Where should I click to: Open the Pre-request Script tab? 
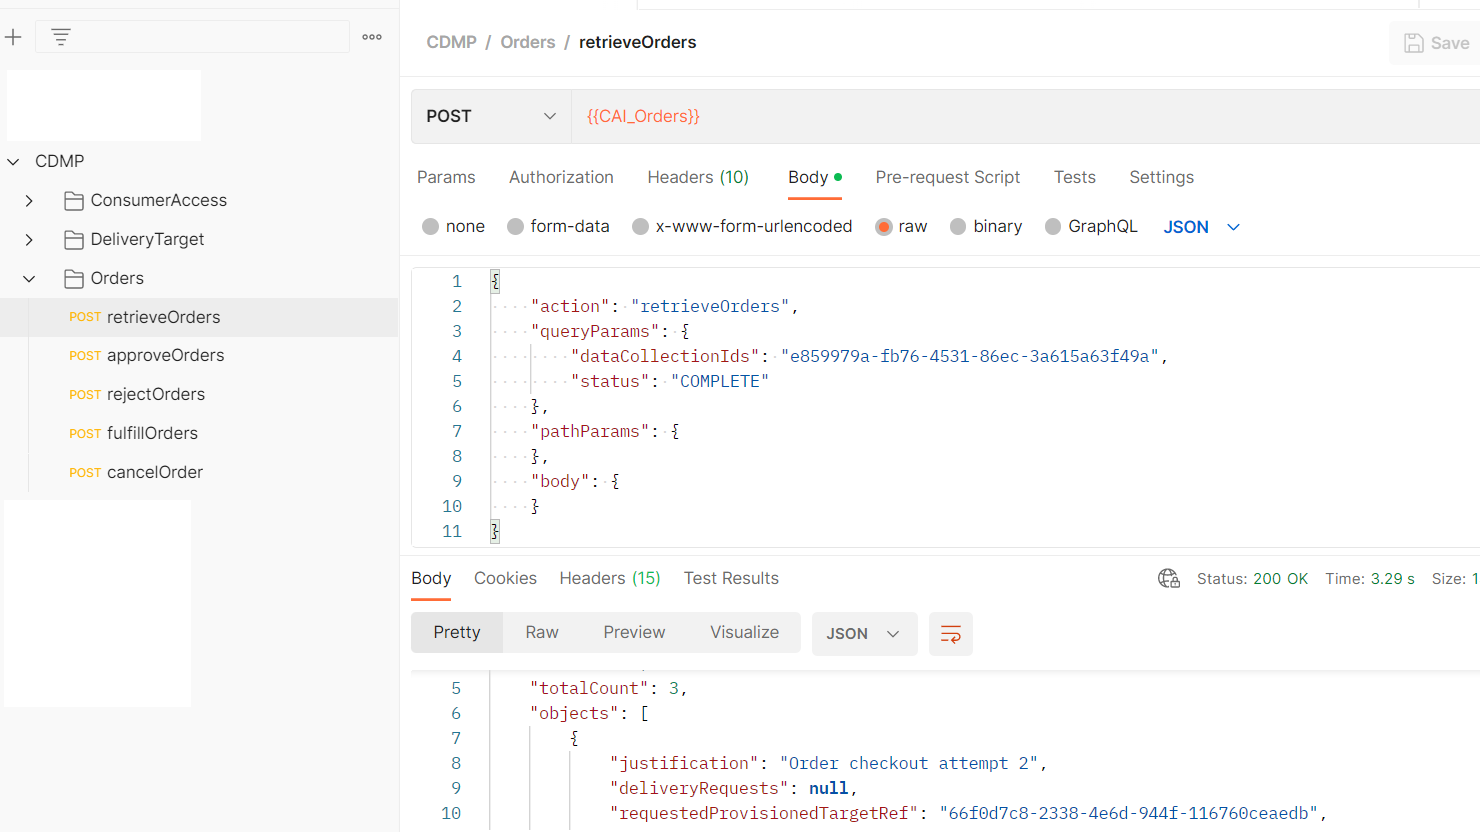[x=948, y=177]
